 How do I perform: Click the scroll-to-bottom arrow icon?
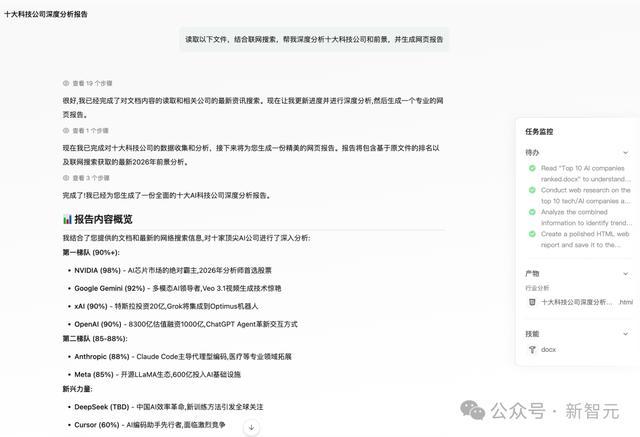tap(251, 427)
